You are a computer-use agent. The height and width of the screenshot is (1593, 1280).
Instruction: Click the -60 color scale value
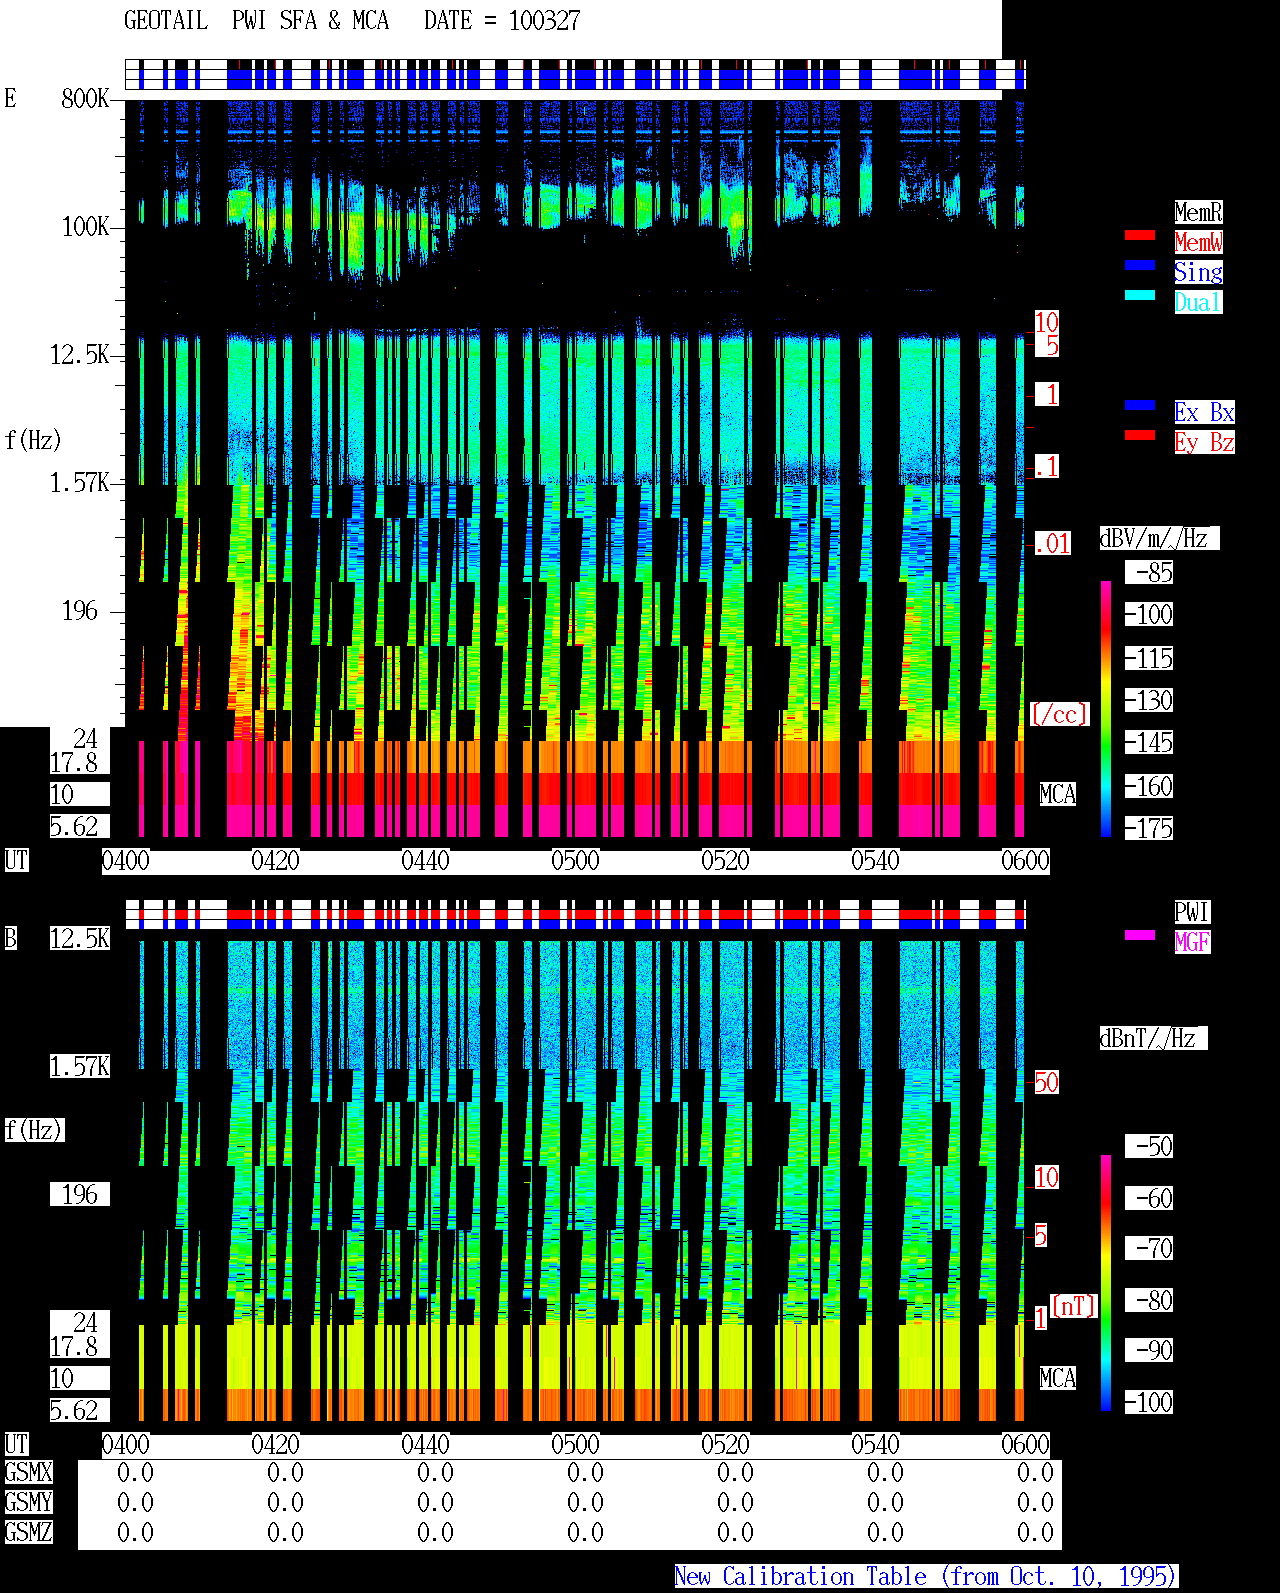pos(1149,1198)
